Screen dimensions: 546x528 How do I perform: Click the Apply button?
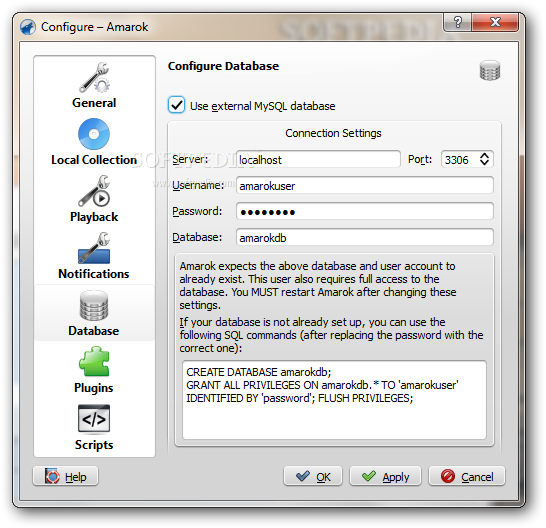coord(385,476)
